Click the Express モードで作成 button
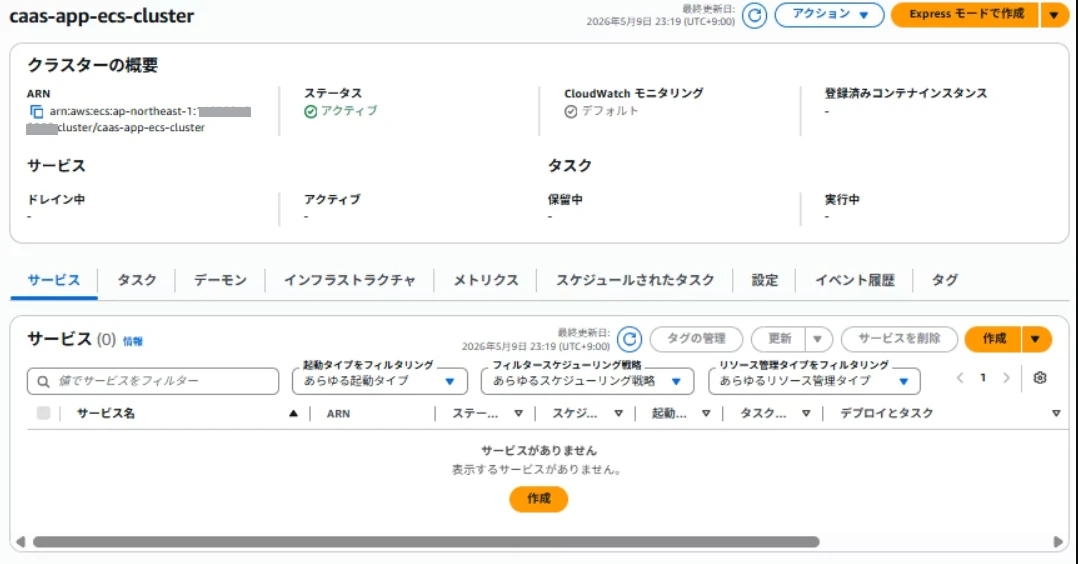 (x=965, y=14)
